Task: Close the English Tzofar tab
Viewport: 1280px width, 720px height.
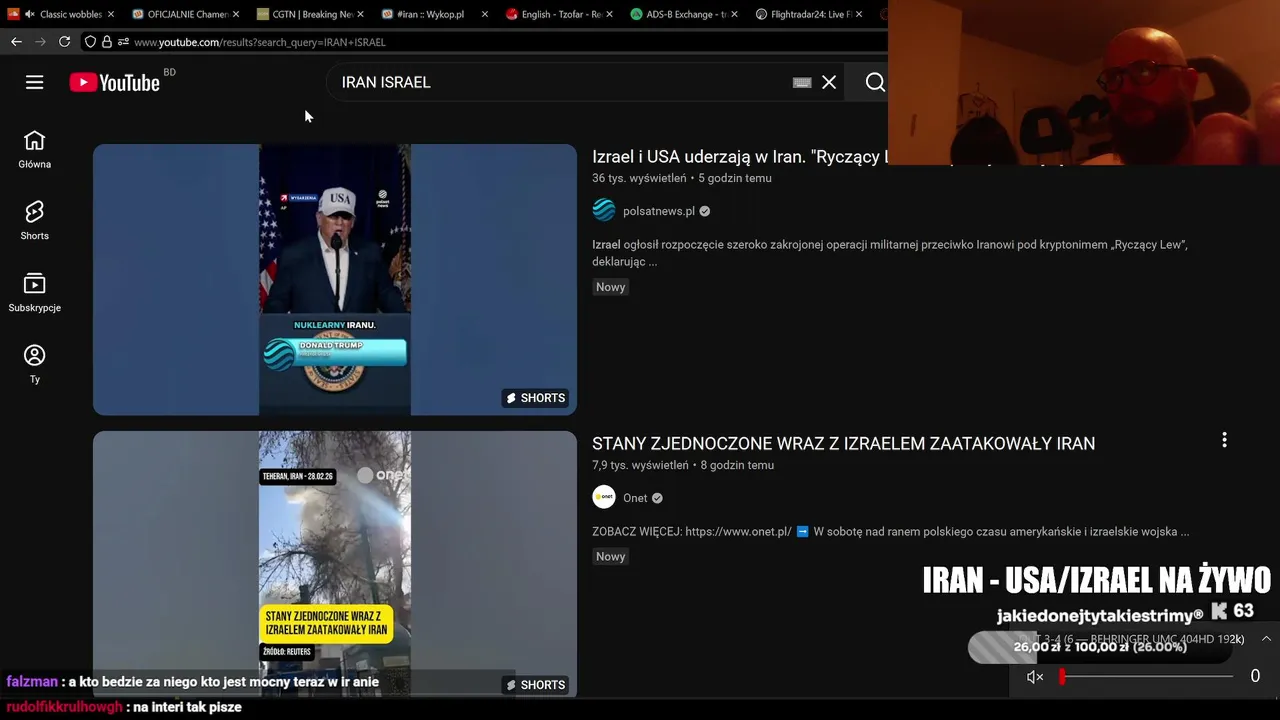Action: pyautogui.click(x=610, y=14)
